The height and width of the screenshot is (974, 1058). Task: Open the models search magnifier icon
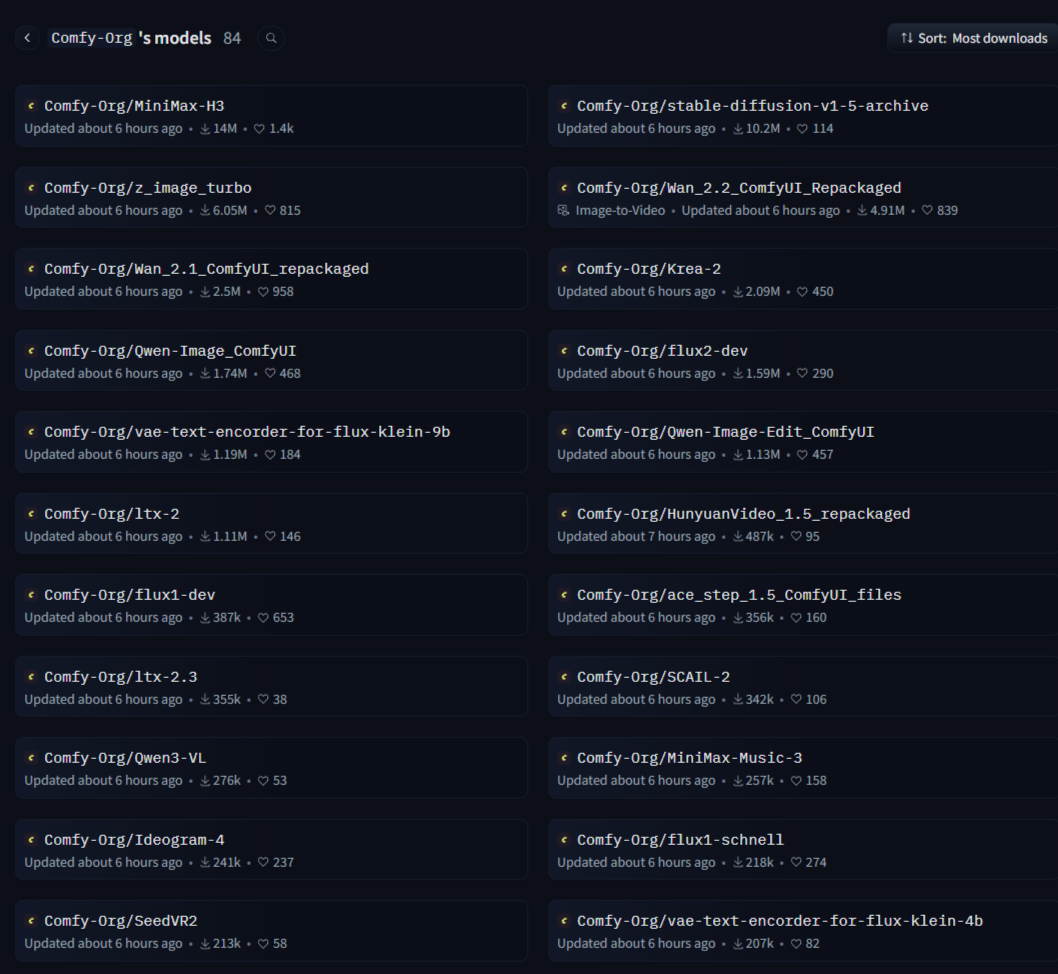(271, 38)
